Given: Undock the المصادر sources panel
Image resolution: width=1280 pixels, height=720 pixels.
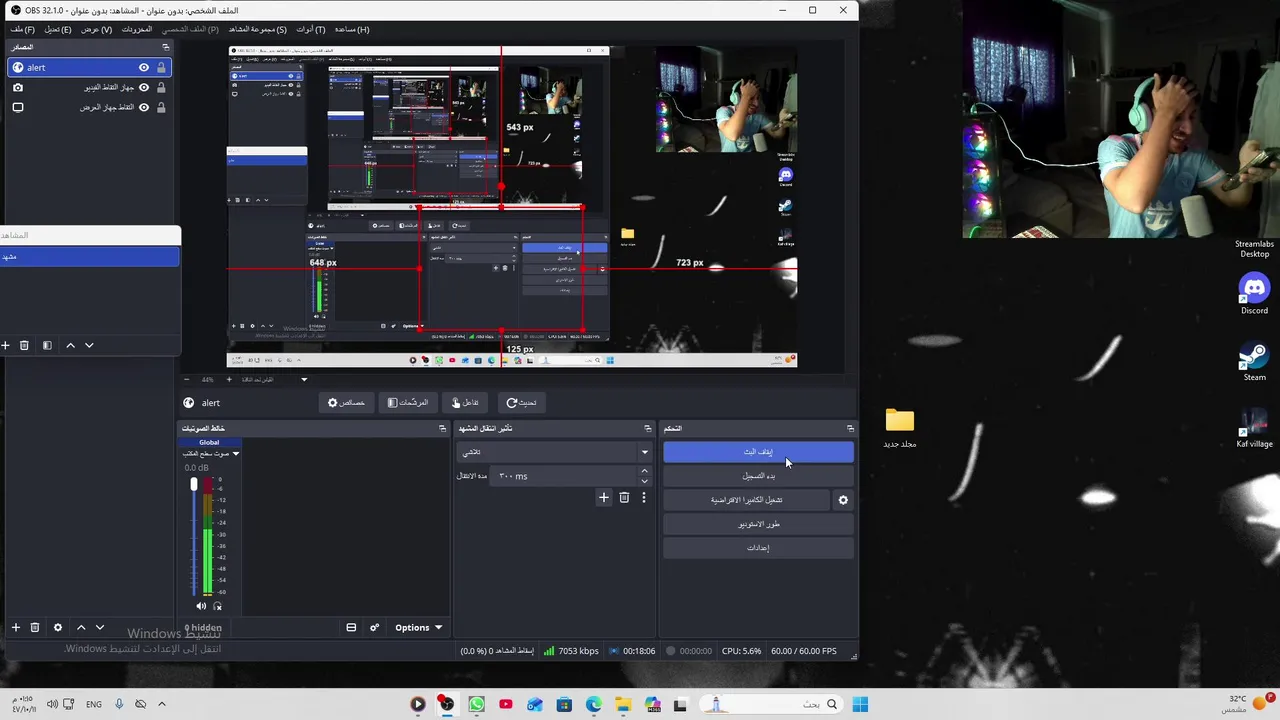Looking at the screenshot, I should [x=166, y=47].
